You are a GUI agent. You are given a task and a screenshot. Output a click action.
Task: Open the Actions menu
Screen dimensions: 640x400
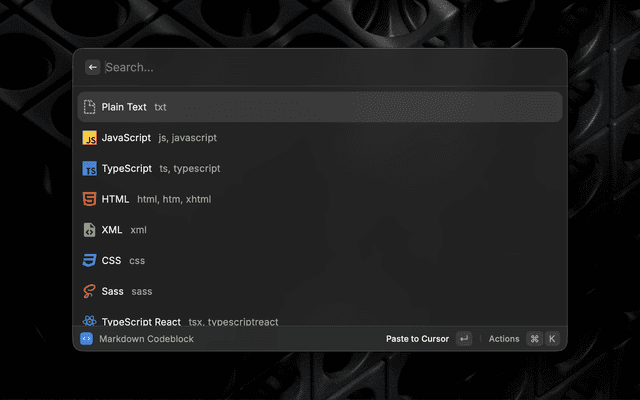[x=504, y=339]
